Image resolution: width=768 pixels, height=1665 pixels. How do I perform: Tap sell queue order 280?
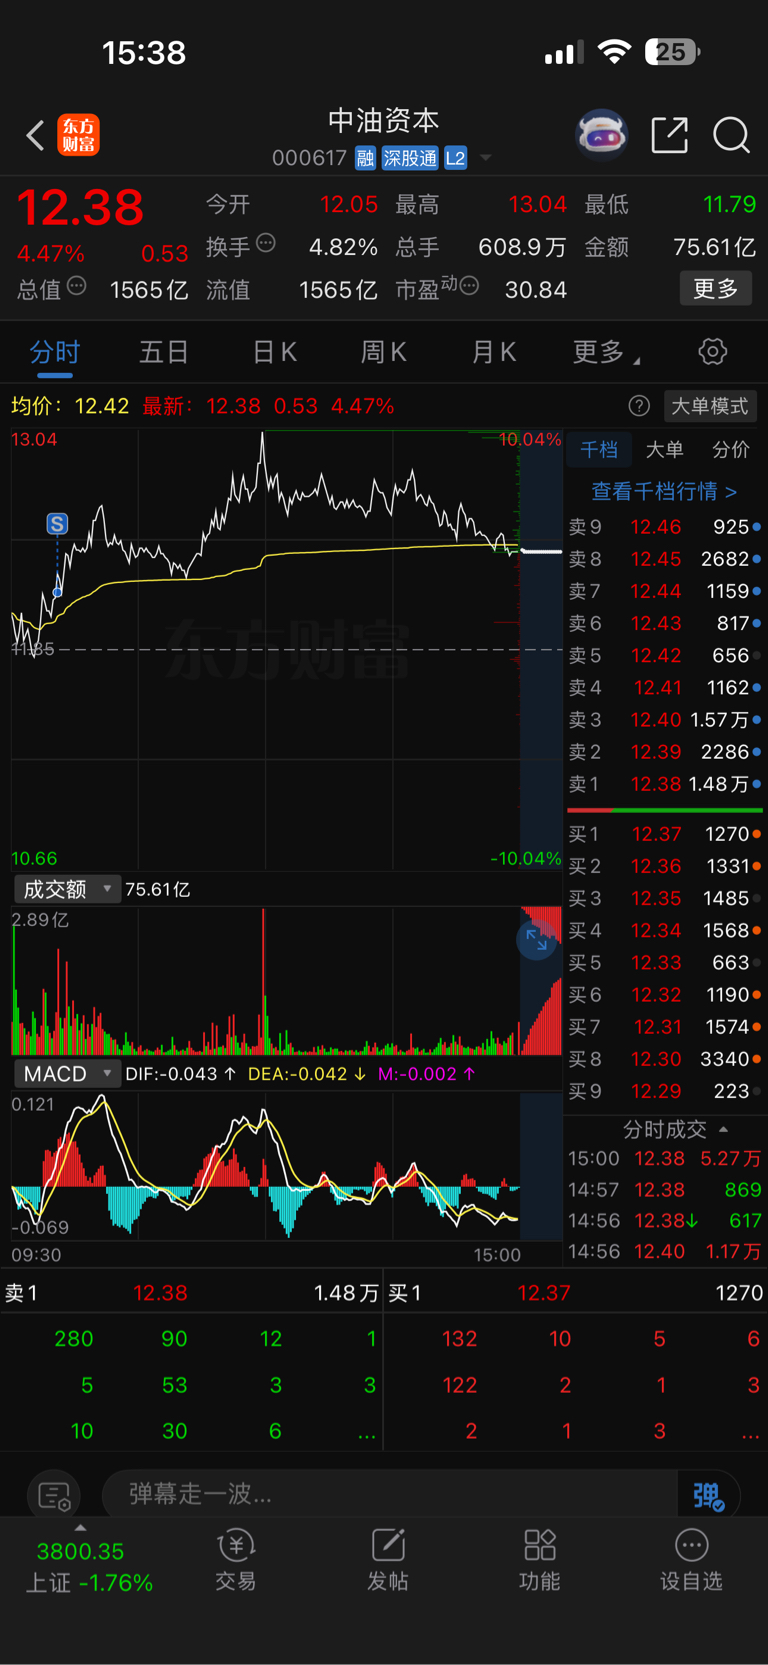click(x=74, y=1339)
